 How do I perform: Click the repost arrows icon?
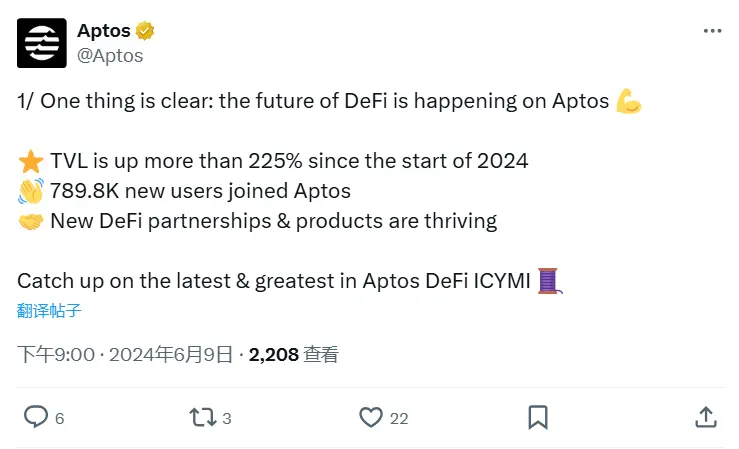pyautogui.click(x=203, y=417)
